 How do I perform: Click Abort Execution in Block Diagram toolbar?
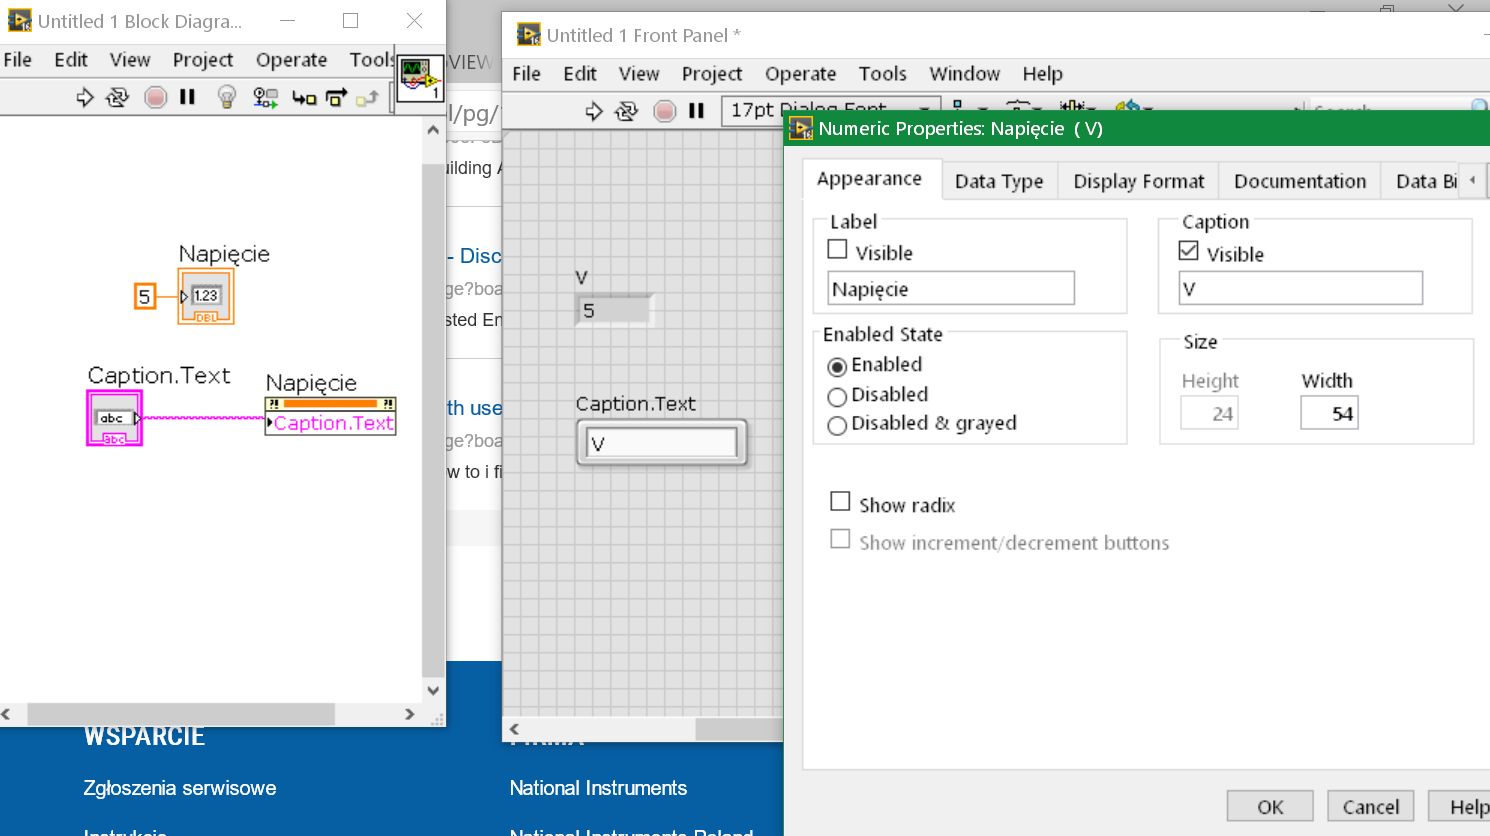tap(155, 97)
